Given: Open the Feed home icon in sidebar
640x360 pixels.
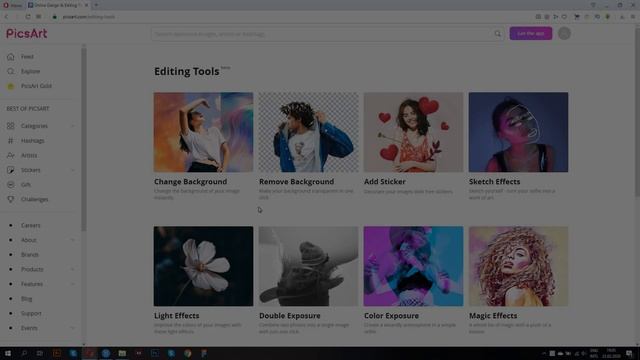Looking at the screenshot, I should tap(11, 57).
